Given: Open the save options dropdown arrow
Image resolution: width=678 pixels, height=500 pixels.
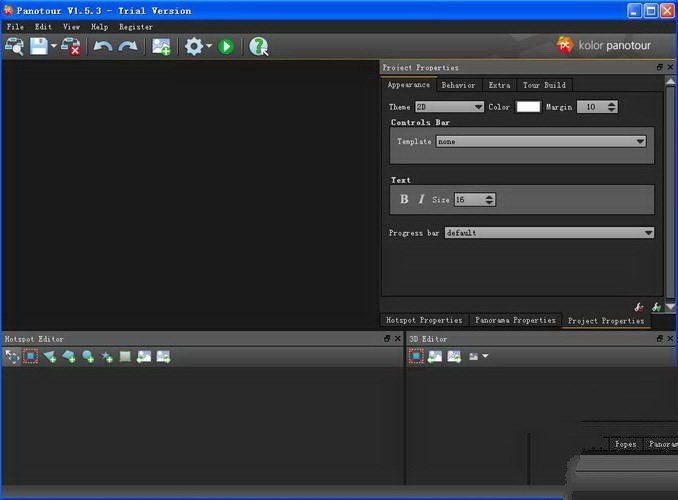Looking at the screenshot, I should pyautogui.click(x=54, y=46).
